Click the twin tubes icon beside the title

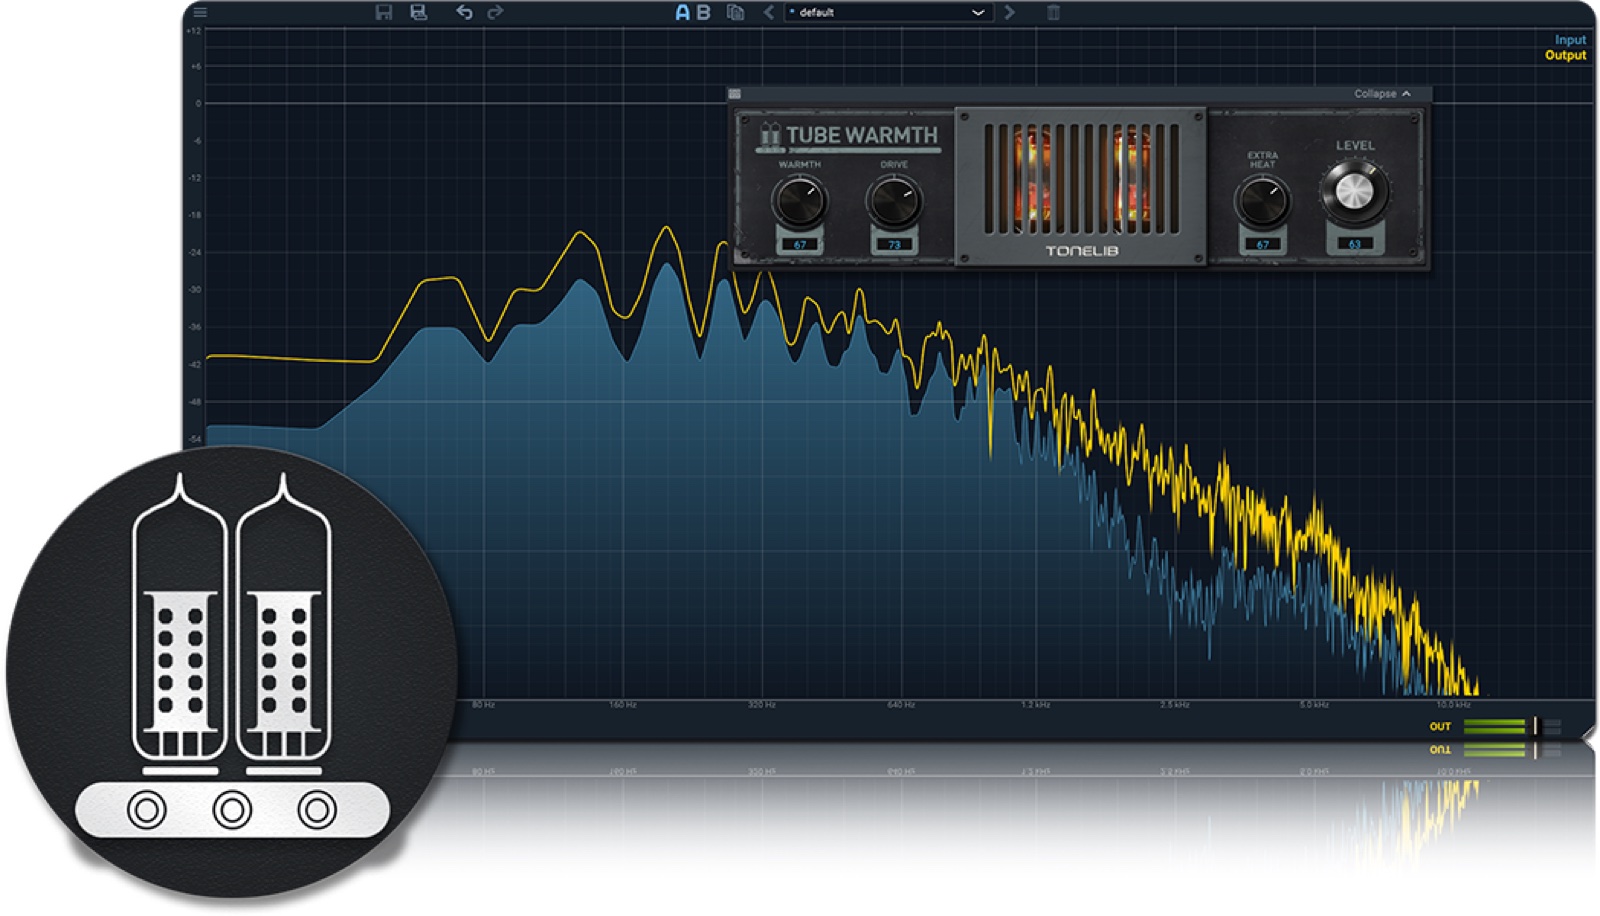click(x=769, y=135)
